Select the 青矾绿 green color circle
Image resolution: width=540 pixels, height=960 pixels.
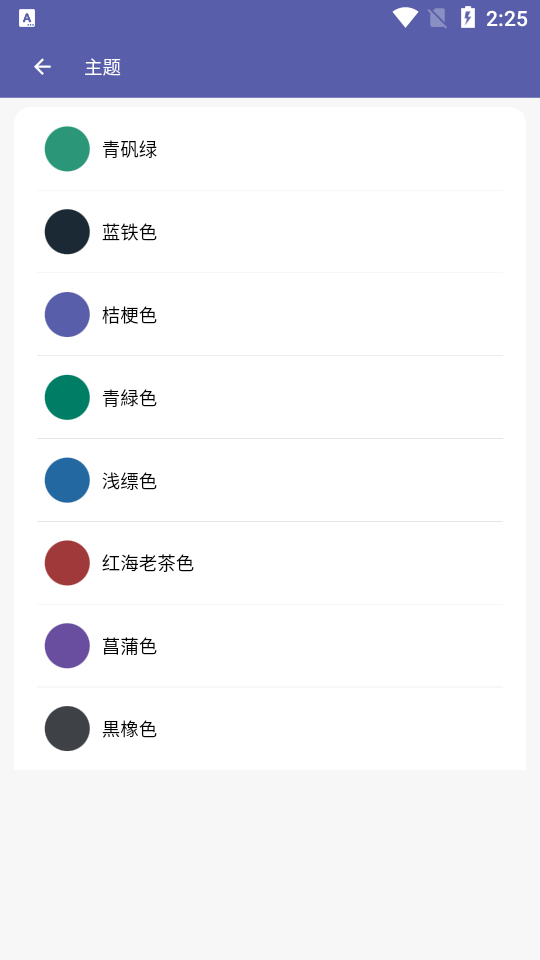click(x=67, y=149)
